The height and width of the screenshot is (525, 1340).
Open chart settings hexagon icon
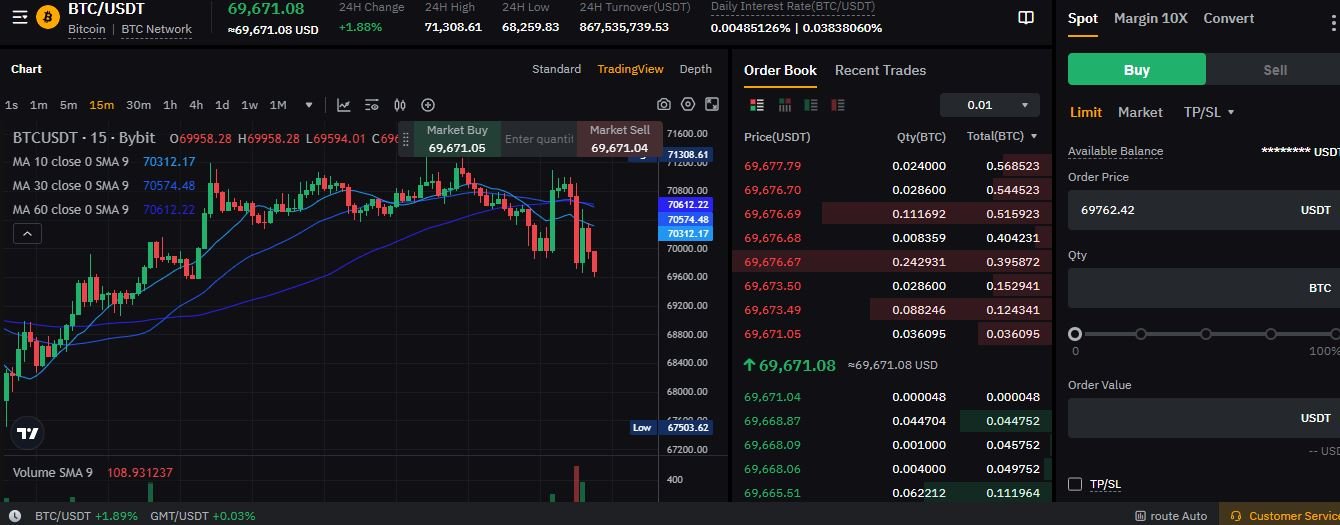pyautogui.click(x=688, y=105)
